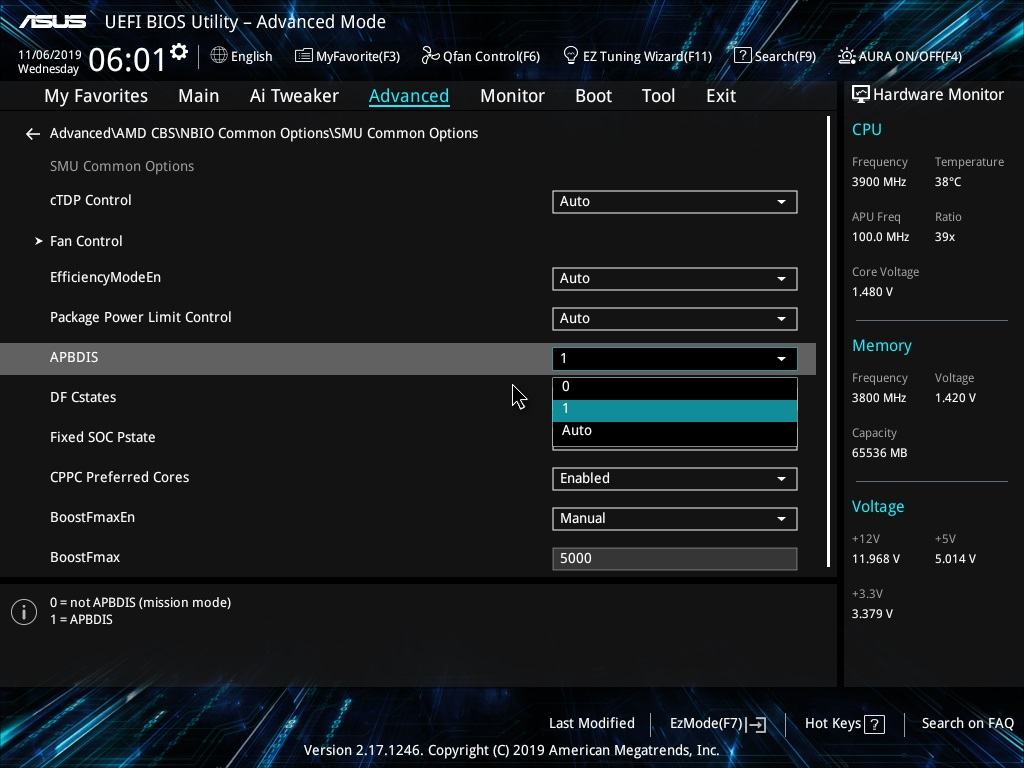Select the BoostFmax label

click(x=85, y=557)
